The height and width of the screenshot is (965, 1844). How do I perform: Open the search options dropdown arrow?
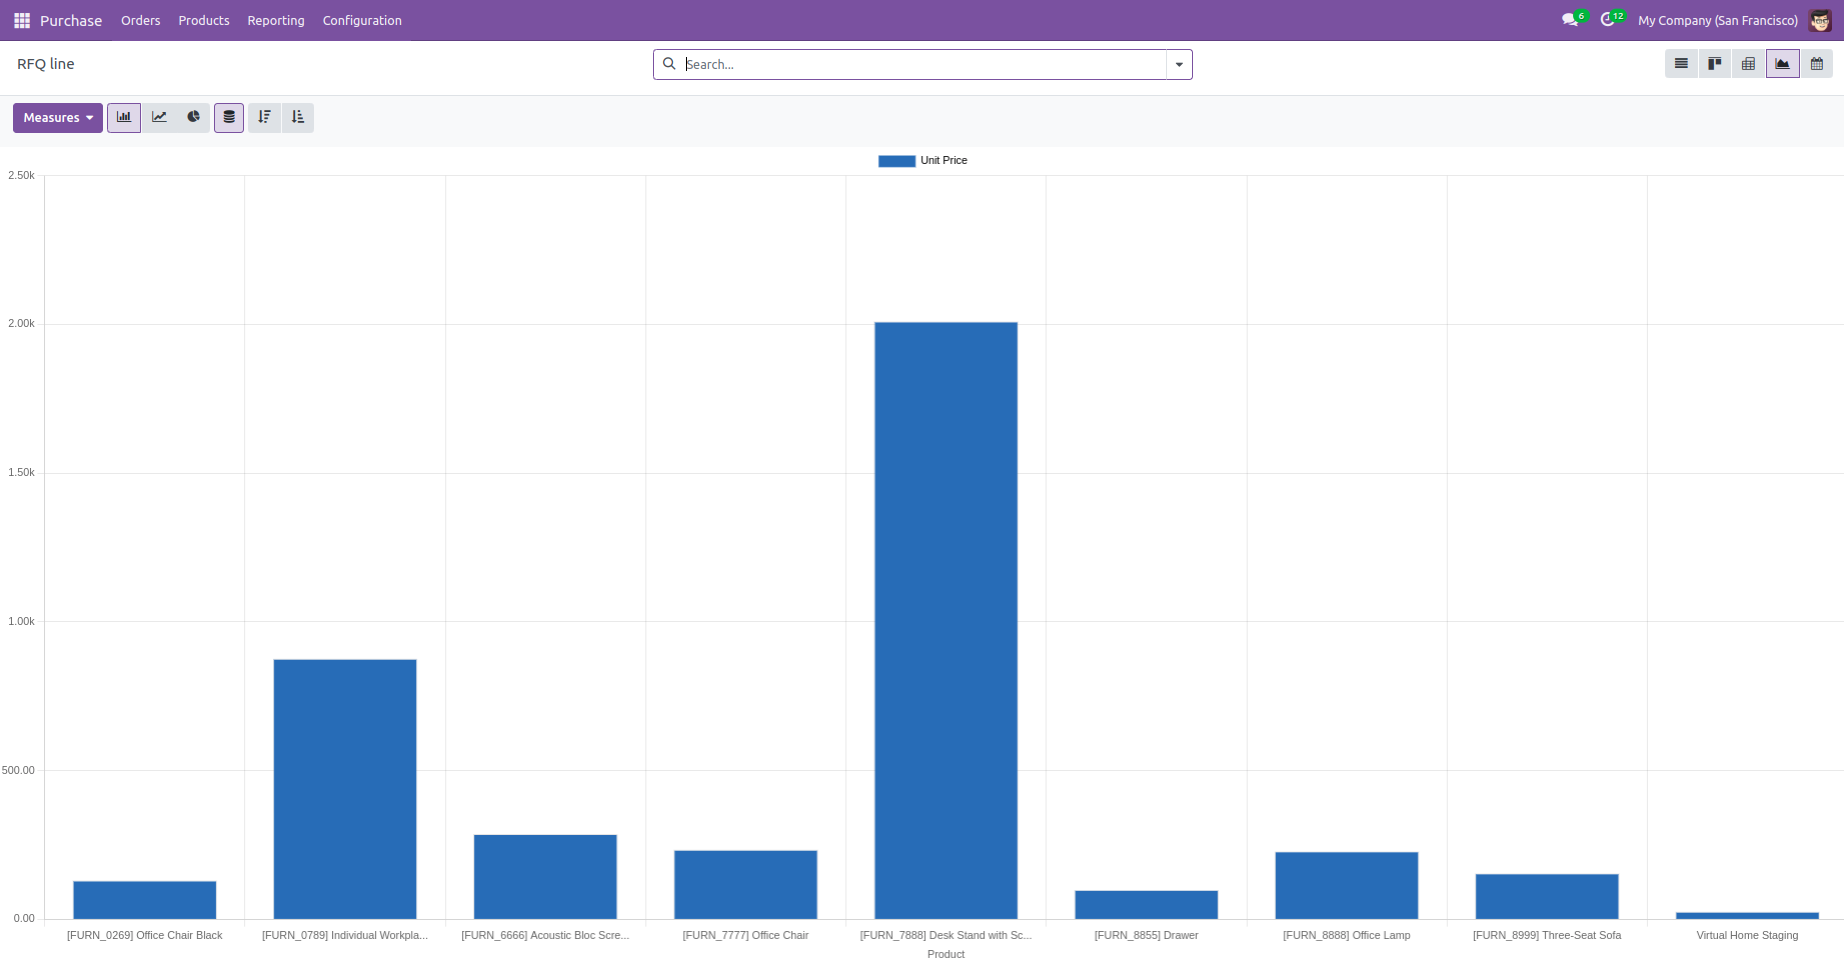[1179, 65]
